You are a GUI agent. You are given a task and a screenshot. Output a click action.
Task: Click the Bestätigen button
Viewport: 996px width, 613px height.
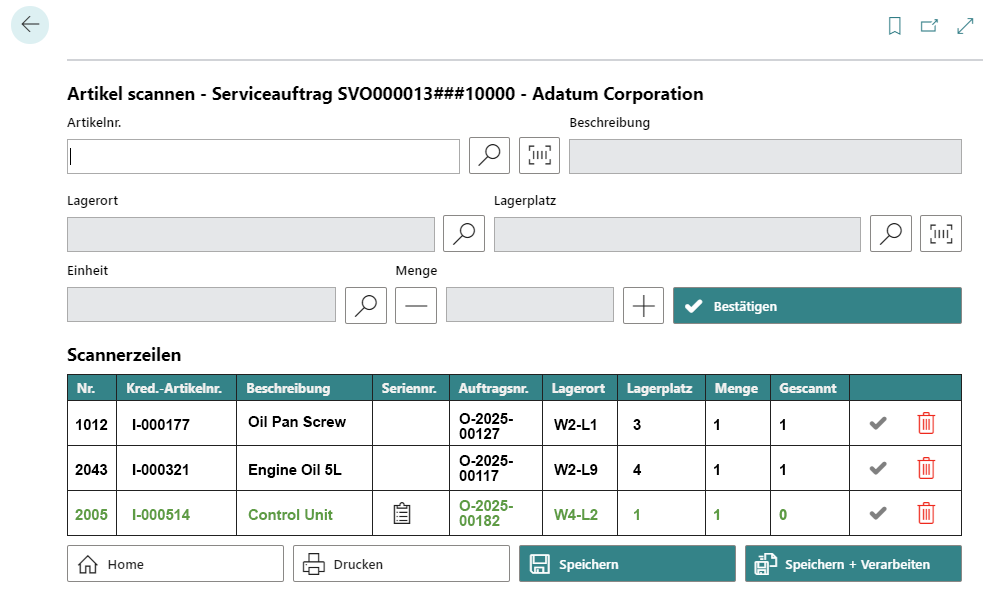pyautogui.click(x=818, y=306)
